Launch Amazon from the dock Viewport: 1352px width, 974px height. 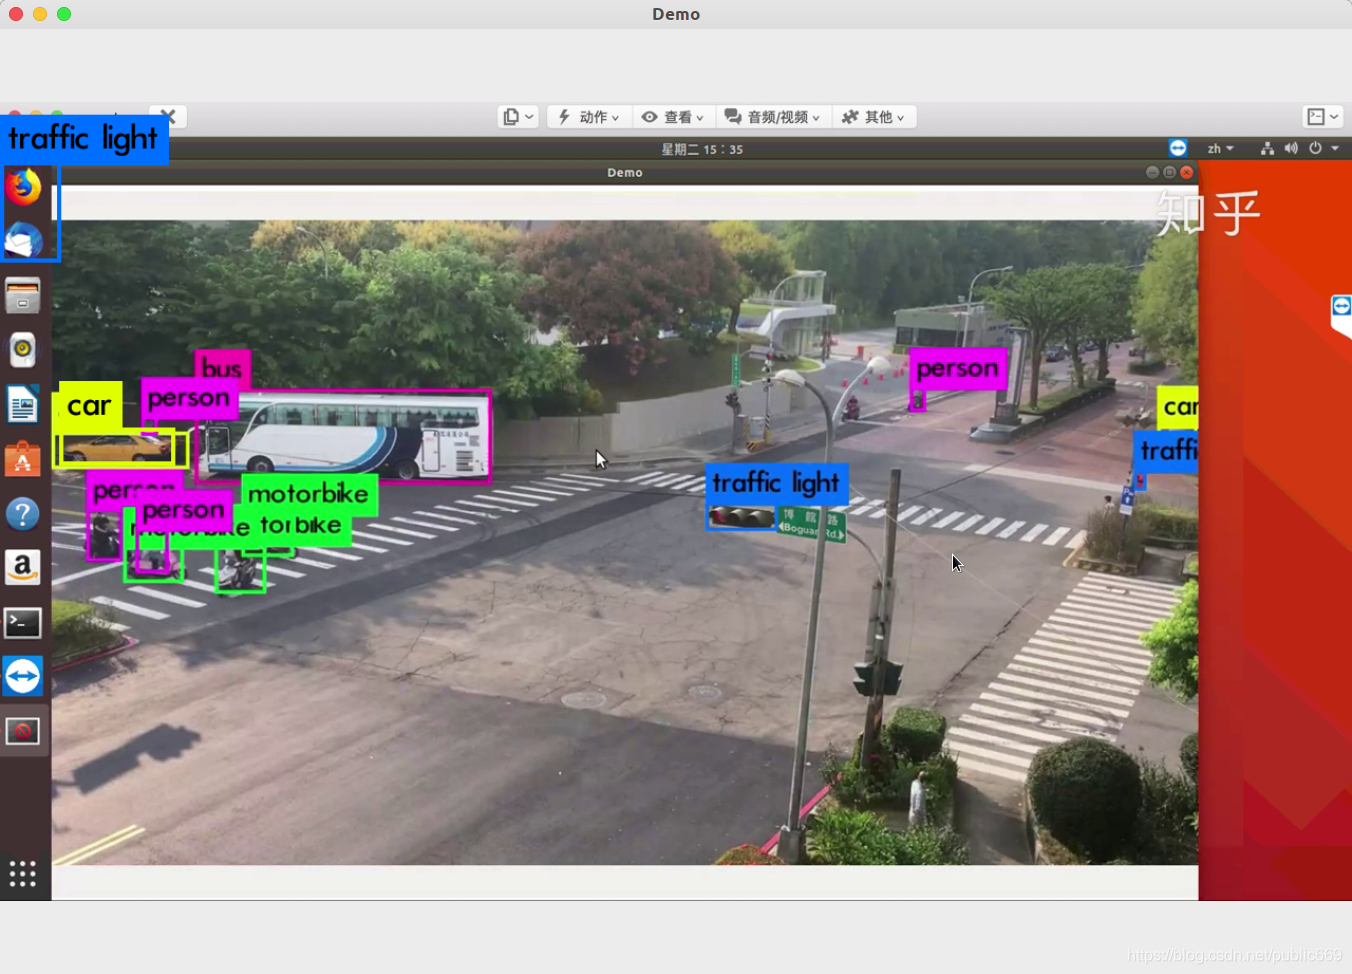[23, 567]
